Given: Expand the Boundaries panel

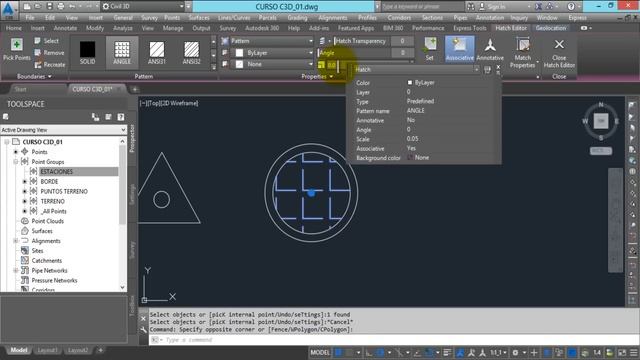Looking at the screenshot, I should (34, 76).
